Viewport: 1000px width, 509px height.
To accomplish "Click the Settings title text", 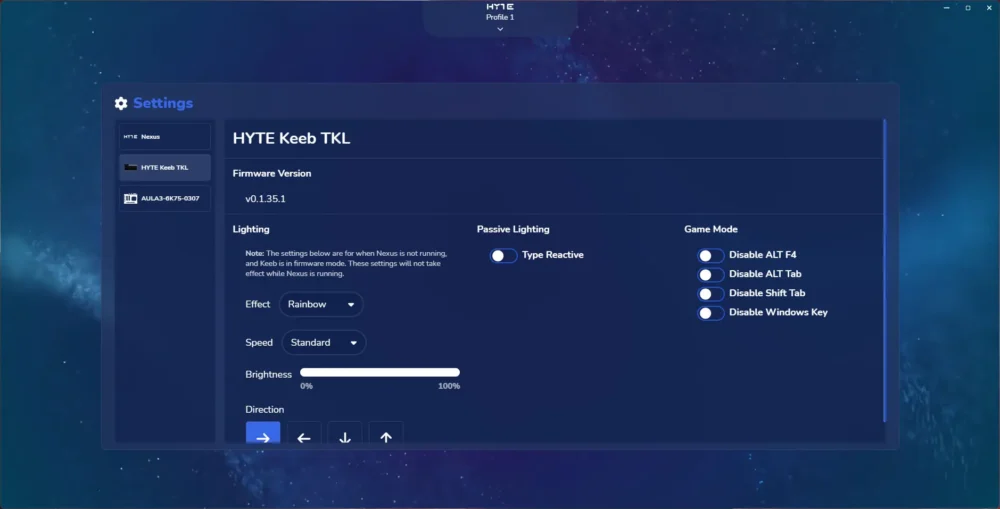I will [x=163, y=103].
